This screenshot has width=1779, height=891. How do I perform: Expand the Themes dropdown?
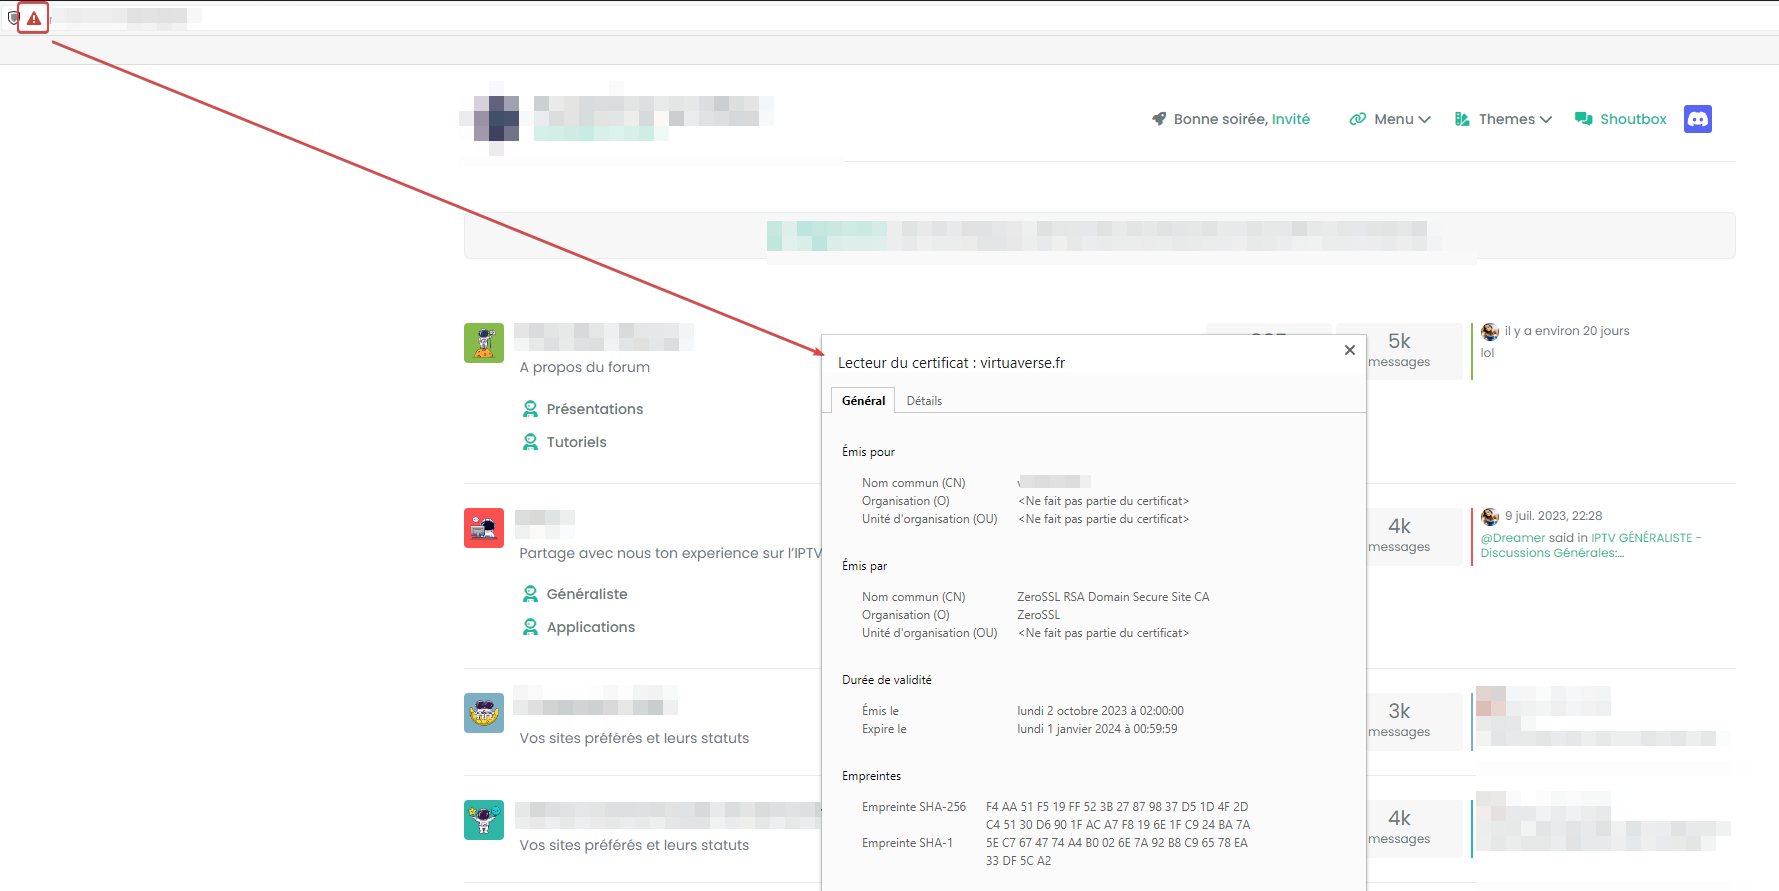click(1503, 119)
